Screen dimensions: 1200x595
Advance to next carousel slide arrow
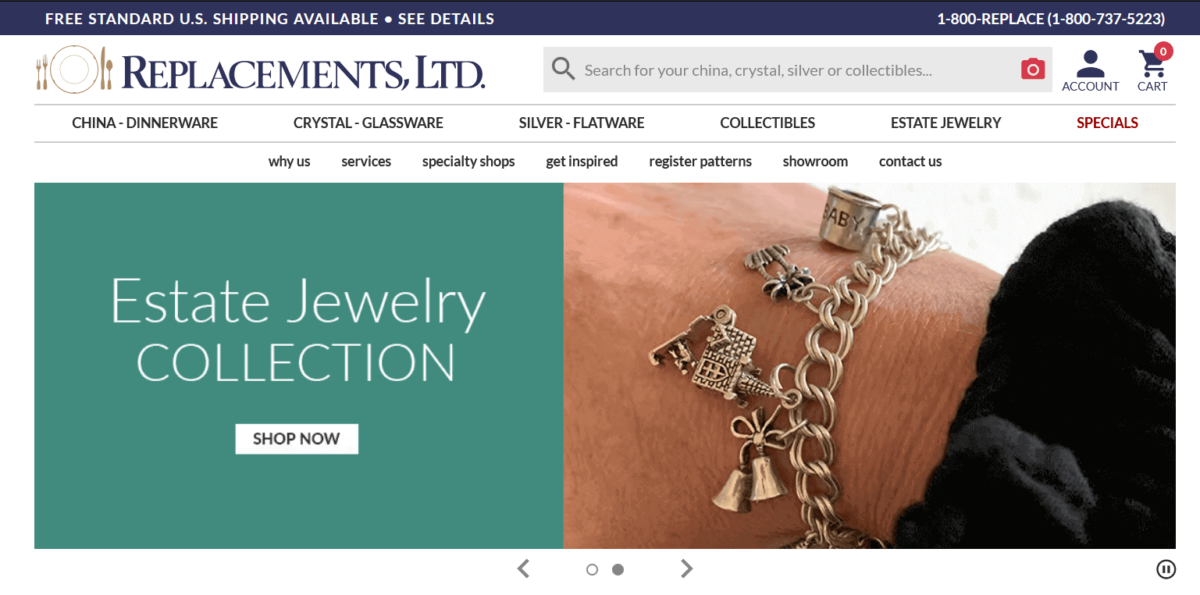click(x=686, y=569)
